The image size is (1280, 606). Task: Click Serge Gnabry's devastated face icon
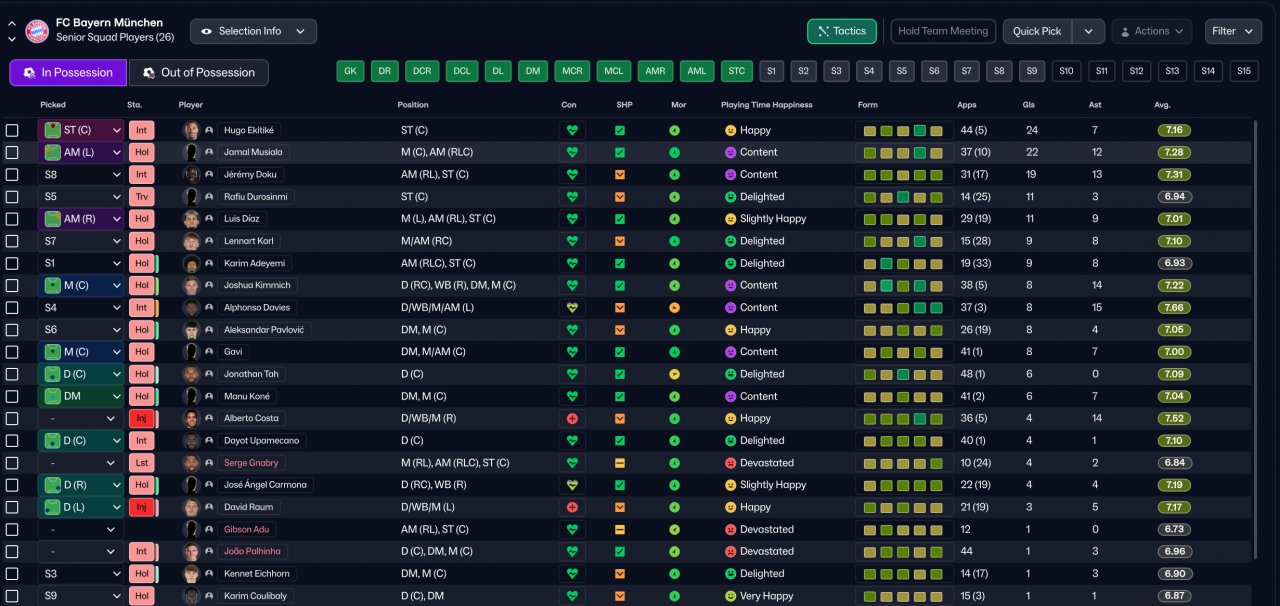tap(730, 463)
